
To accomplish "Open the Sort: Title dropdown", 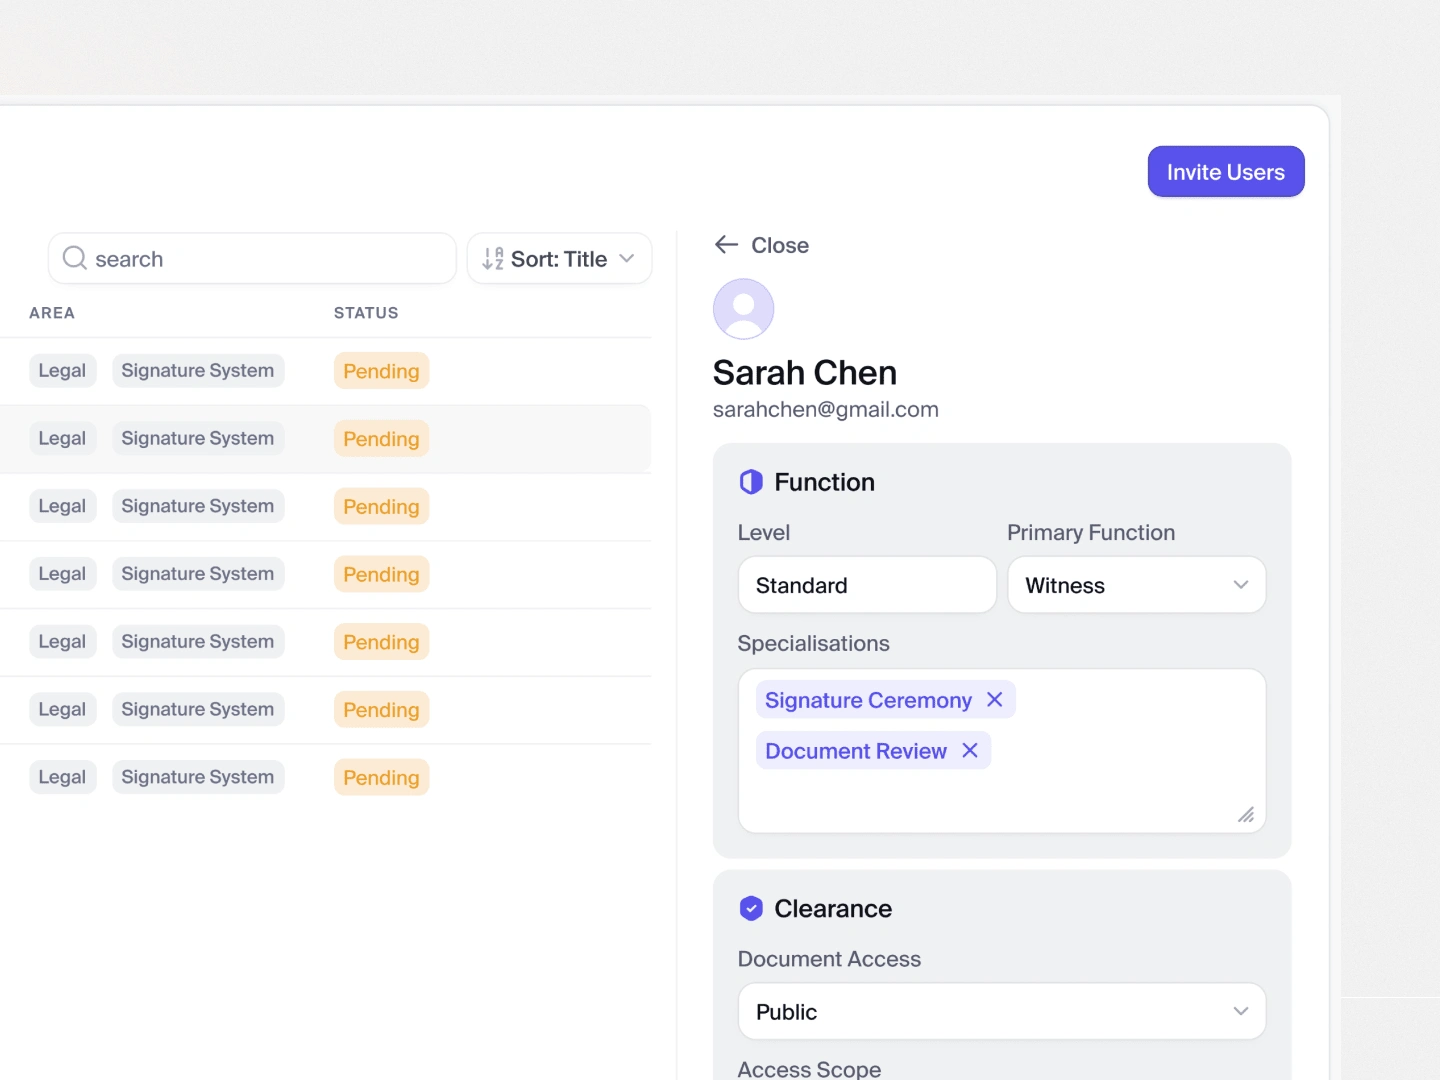I will point(560,259).
